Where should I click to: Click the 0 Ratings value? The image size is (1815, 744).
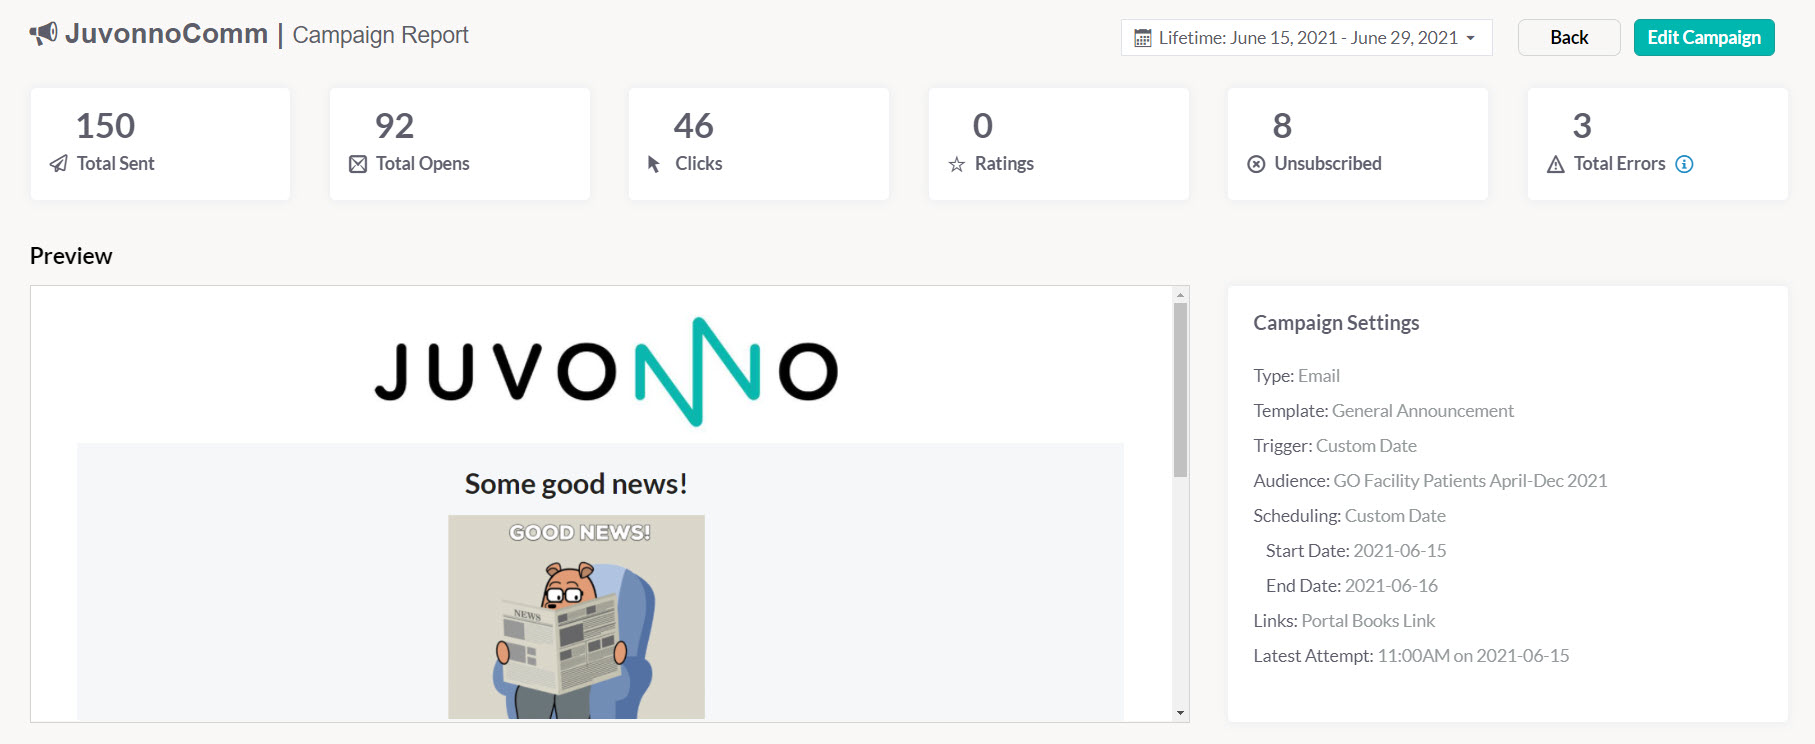983,126
